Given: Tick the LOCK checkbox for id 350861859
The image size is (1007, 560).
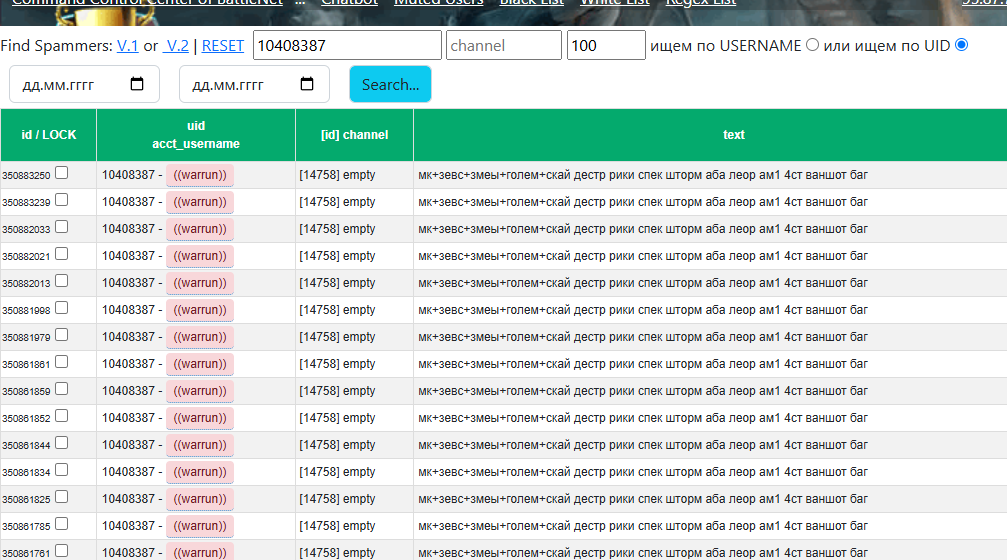Looking at the screenshot, I should (x=62, y=389).
